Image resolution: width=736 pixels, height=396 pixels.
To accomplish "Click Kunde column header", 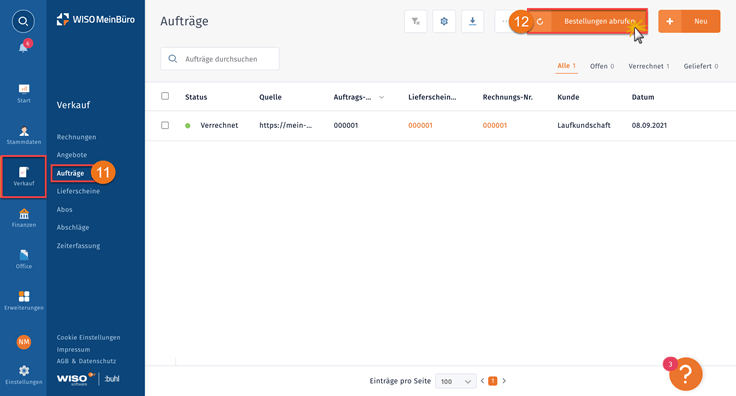I will [568, 97].
